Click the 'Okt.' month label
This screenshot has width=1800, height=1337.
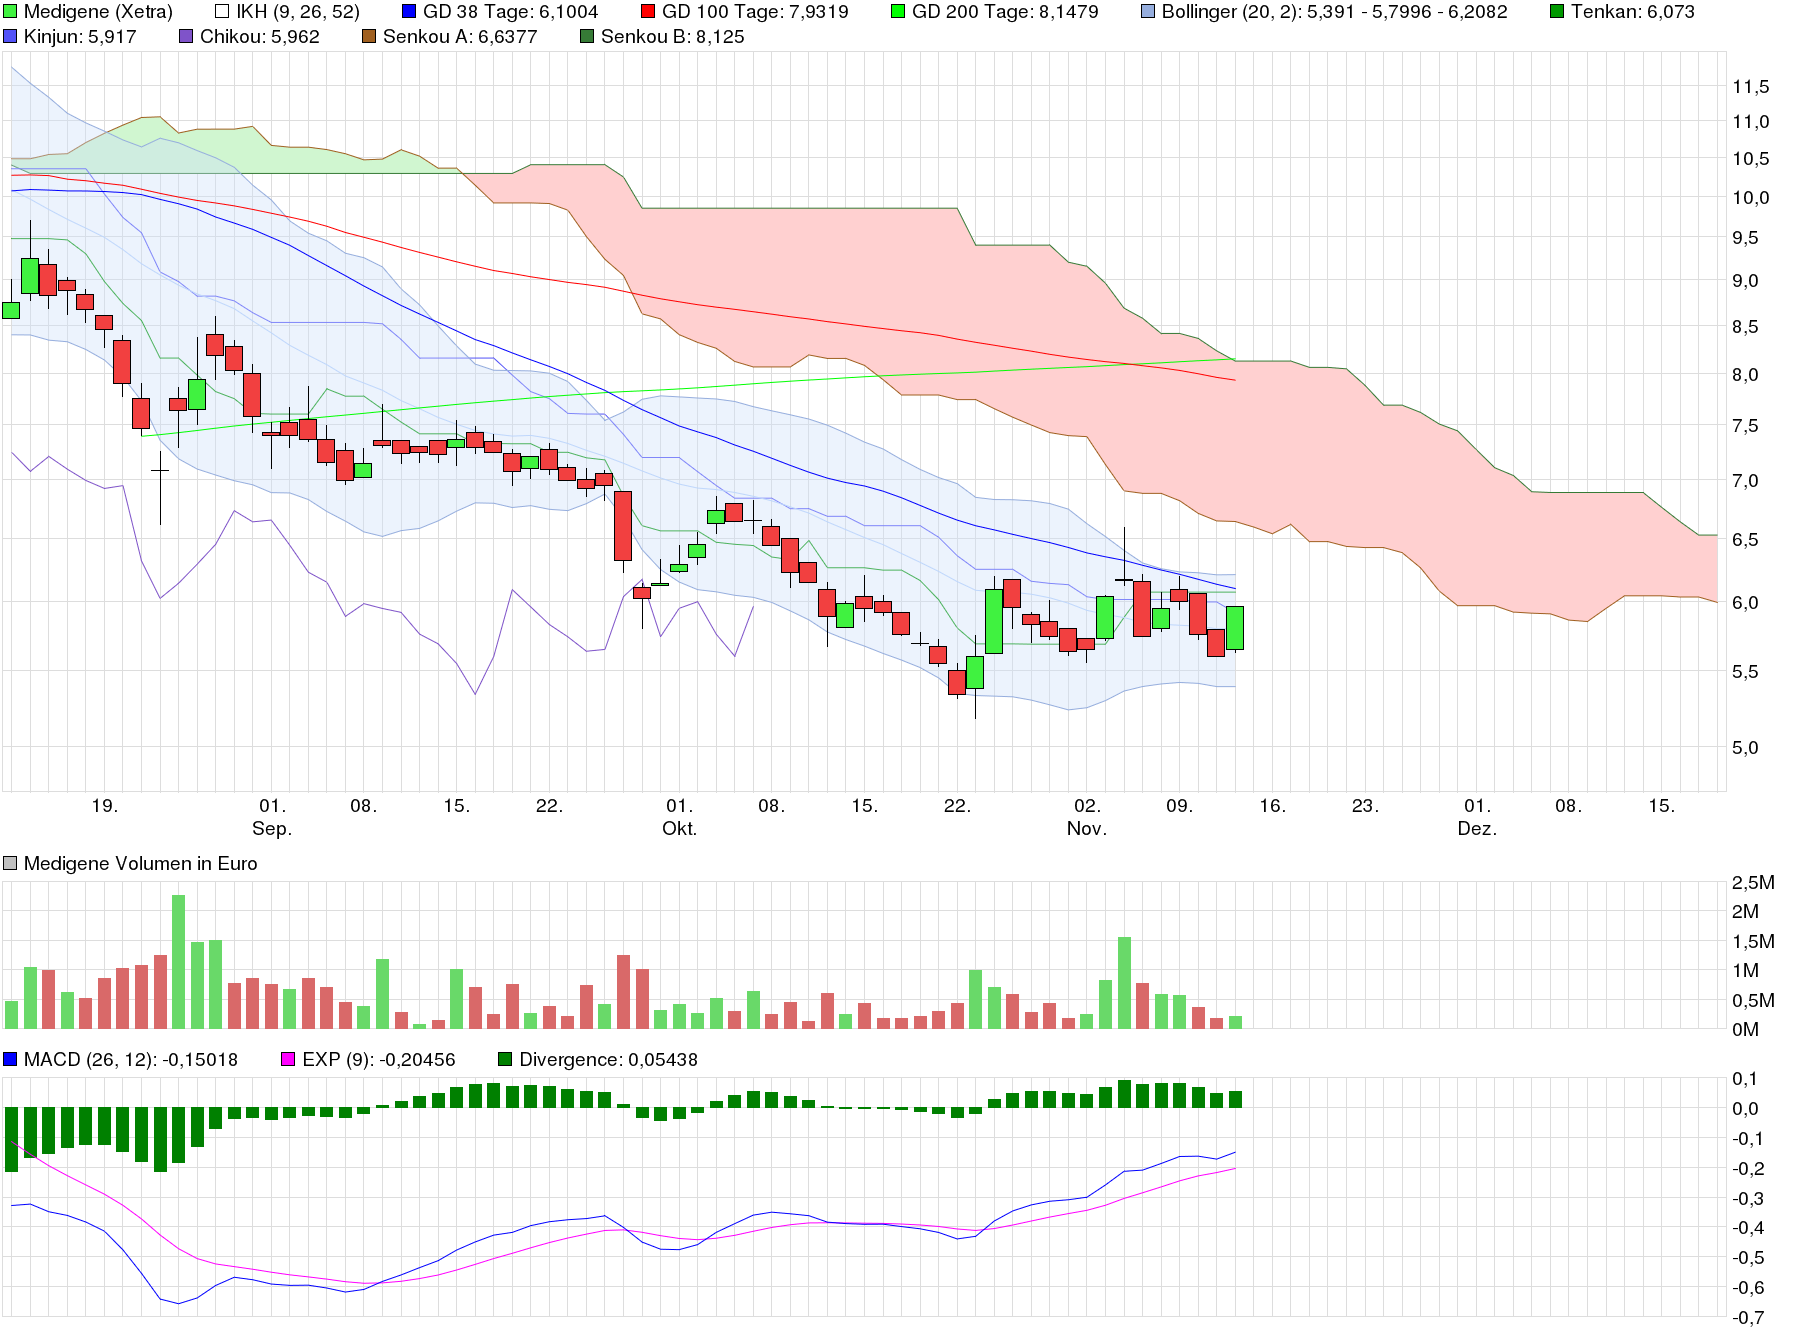point(680,829)
